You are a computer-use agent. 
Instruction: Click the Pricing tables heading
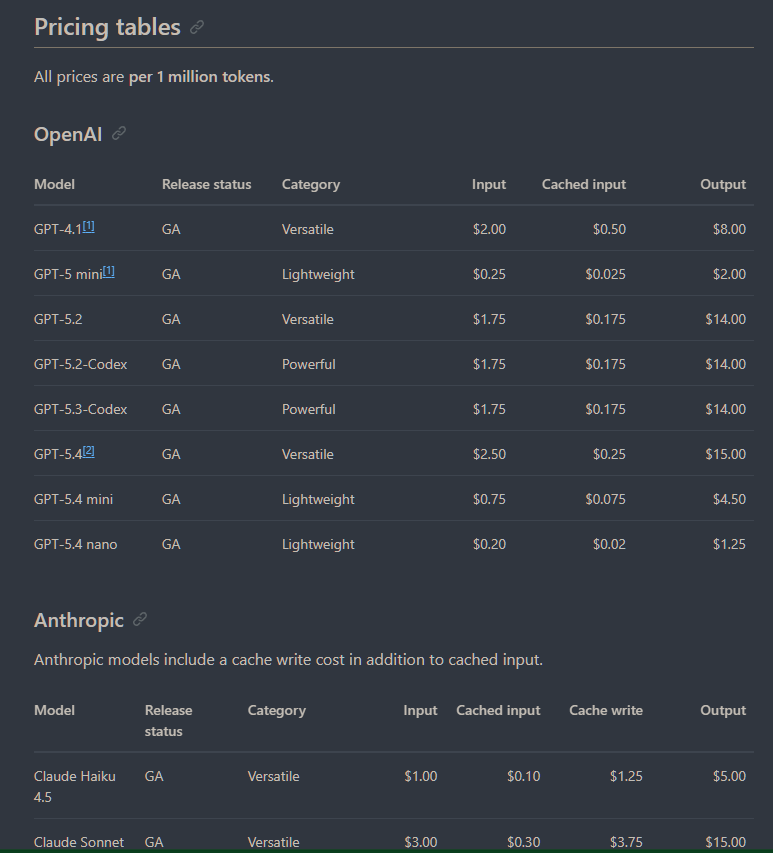tap(107, 27)
